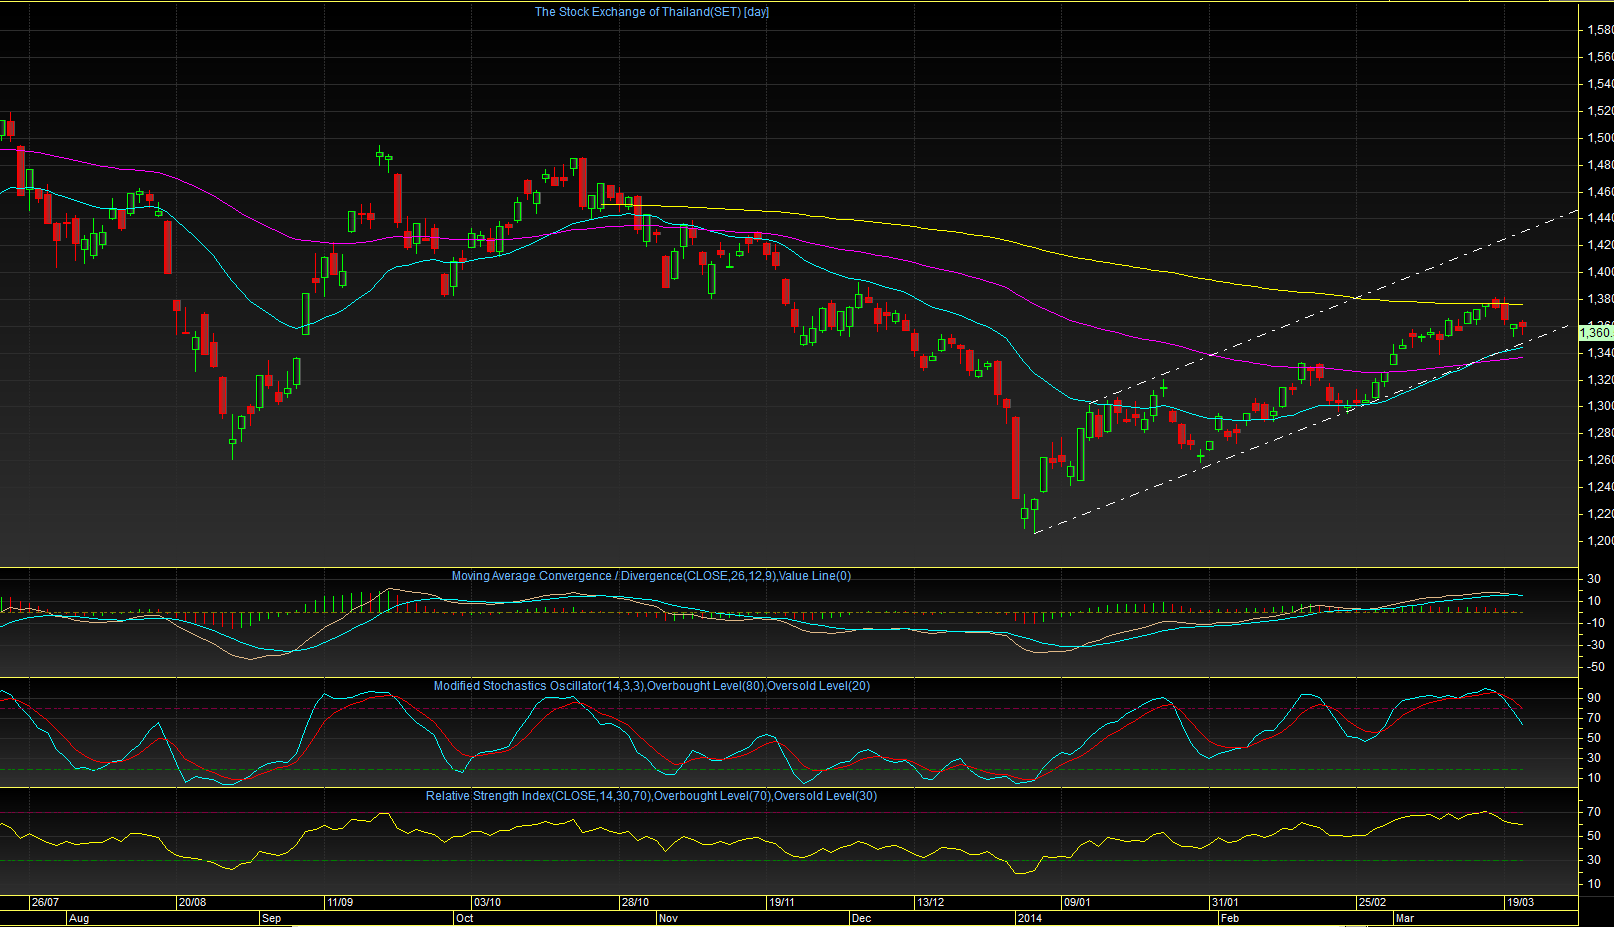Click the '28/10' date label
Viewport: 1614px width, 927px height.
point(635,902)
